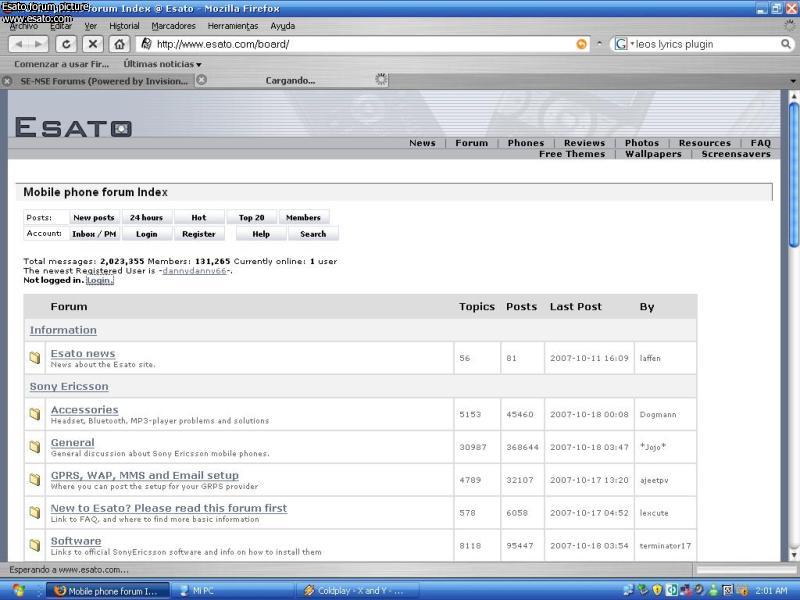The width and height of the screenshot is (800, 600).
Task: Click the folder icon beside Esato news
Action: (x=35, y=358)
